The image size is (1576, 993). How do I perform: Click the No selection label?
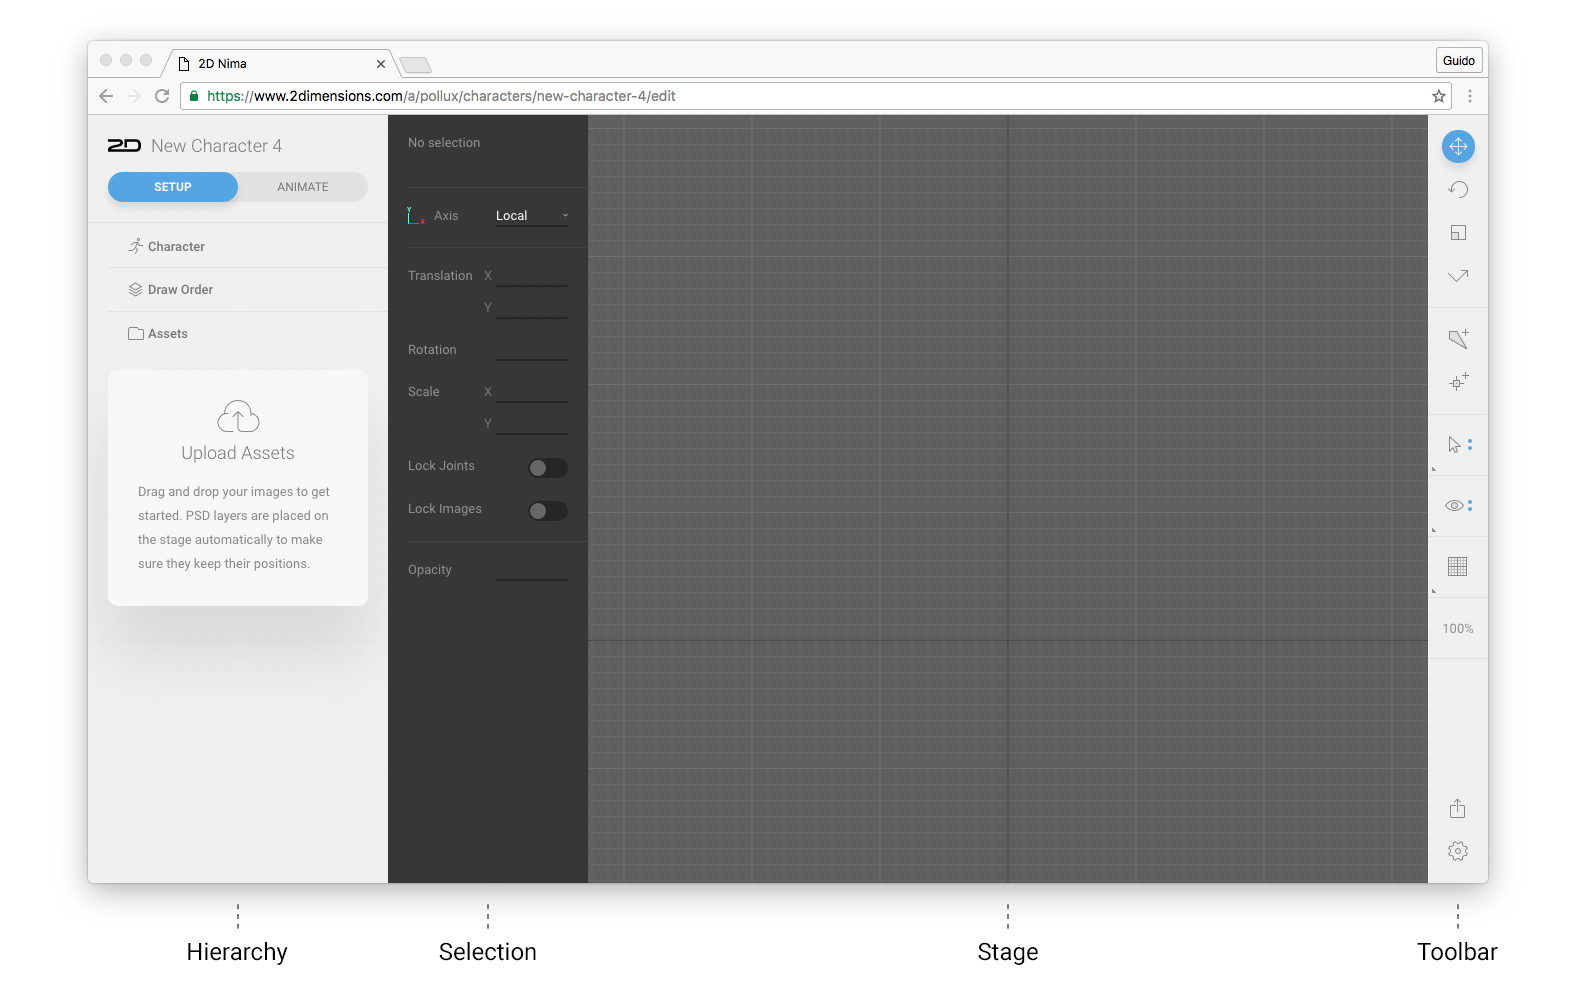coord(444,143)
